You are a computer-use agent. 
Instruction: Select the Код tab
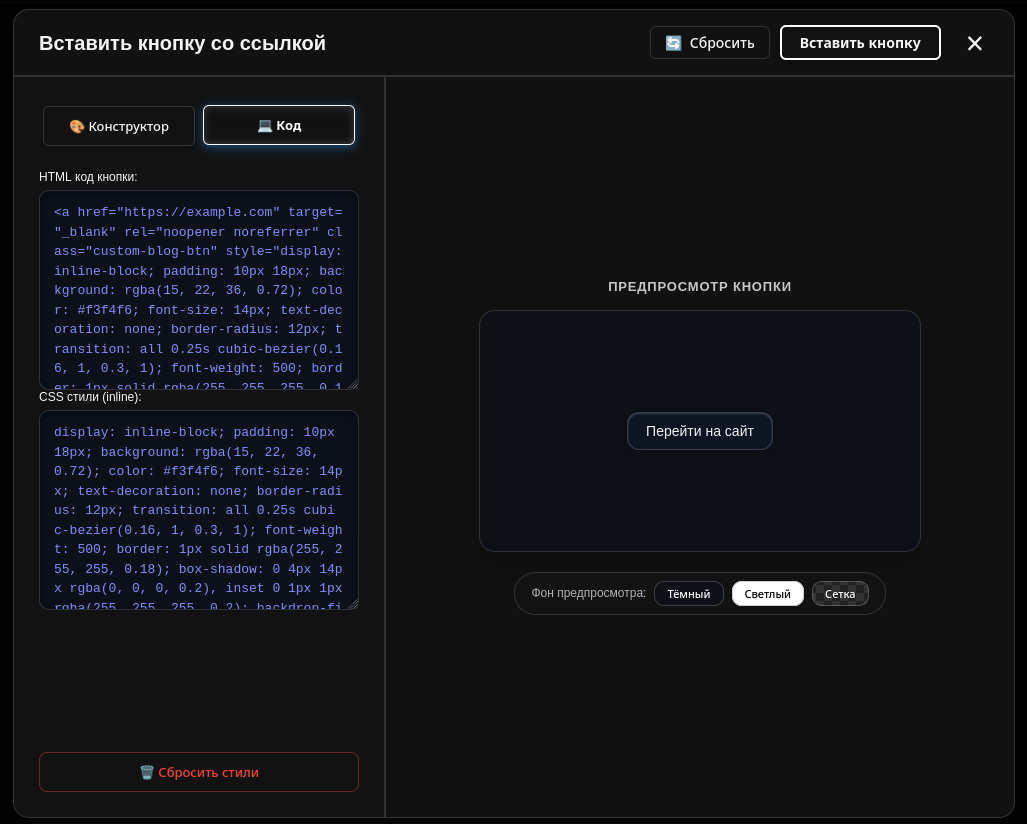click(279, 125)
